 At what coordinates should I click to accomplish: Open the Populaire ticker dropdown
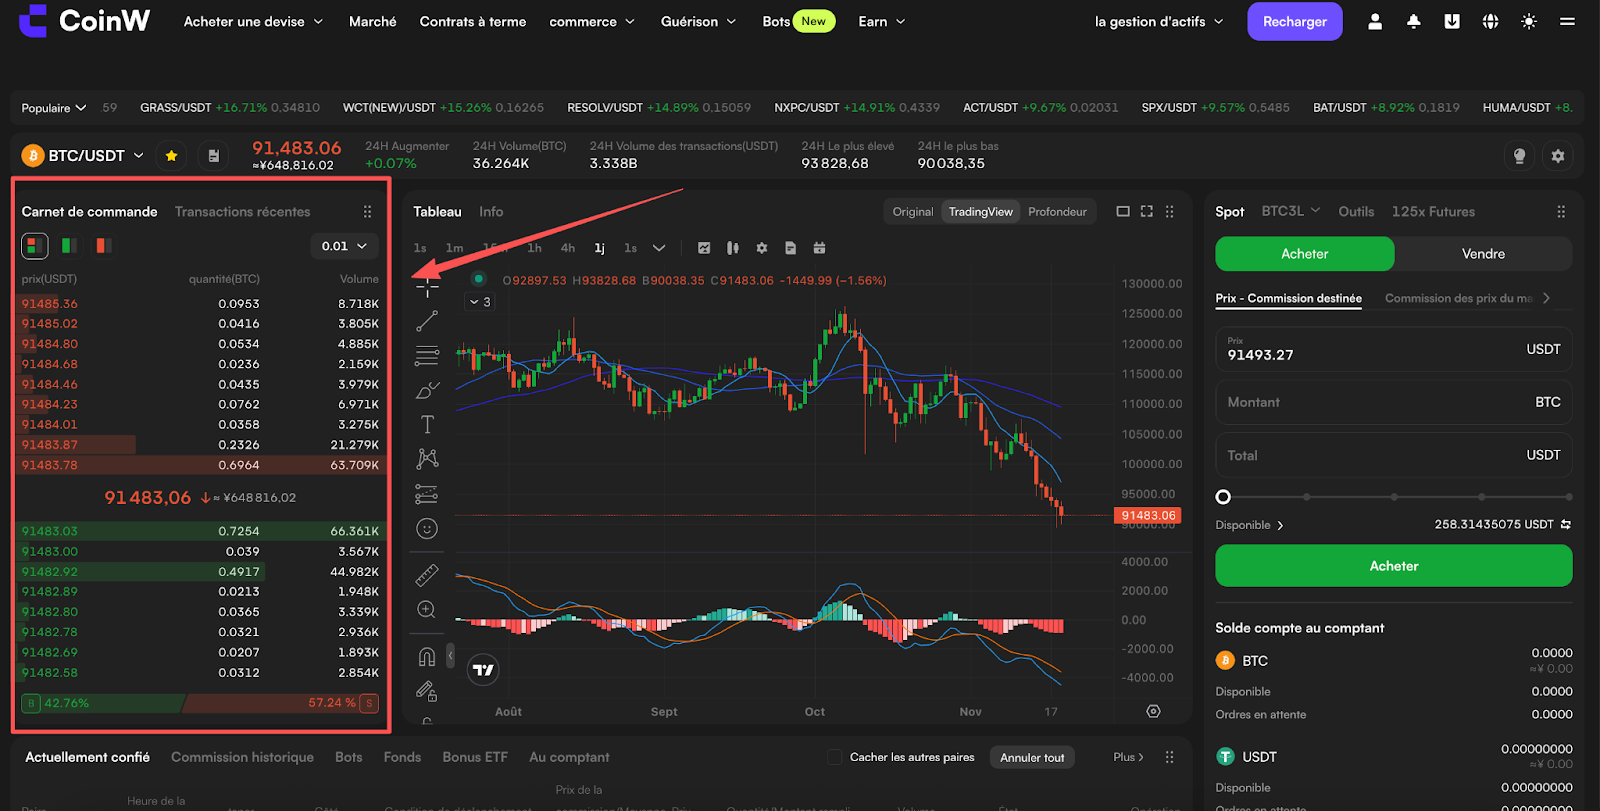54,108
